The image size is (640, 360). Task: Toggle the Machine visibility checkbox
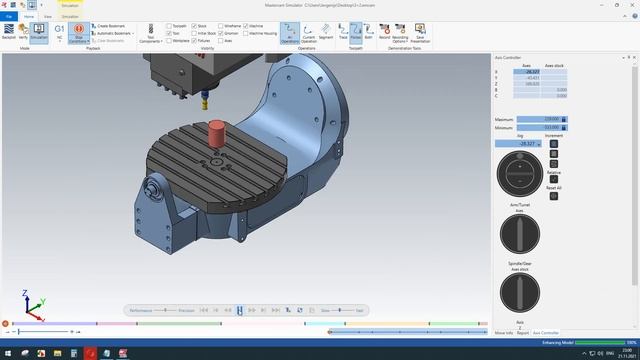(246, 26)
